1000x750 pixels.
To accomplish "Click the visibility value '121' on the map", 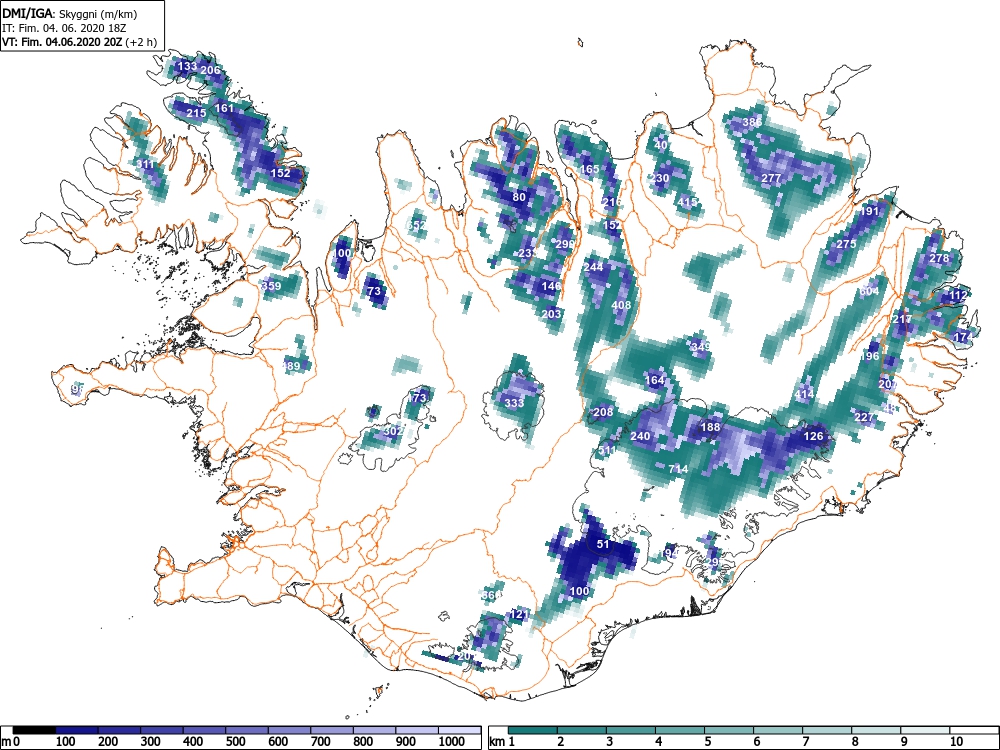I will coord(520,615).
